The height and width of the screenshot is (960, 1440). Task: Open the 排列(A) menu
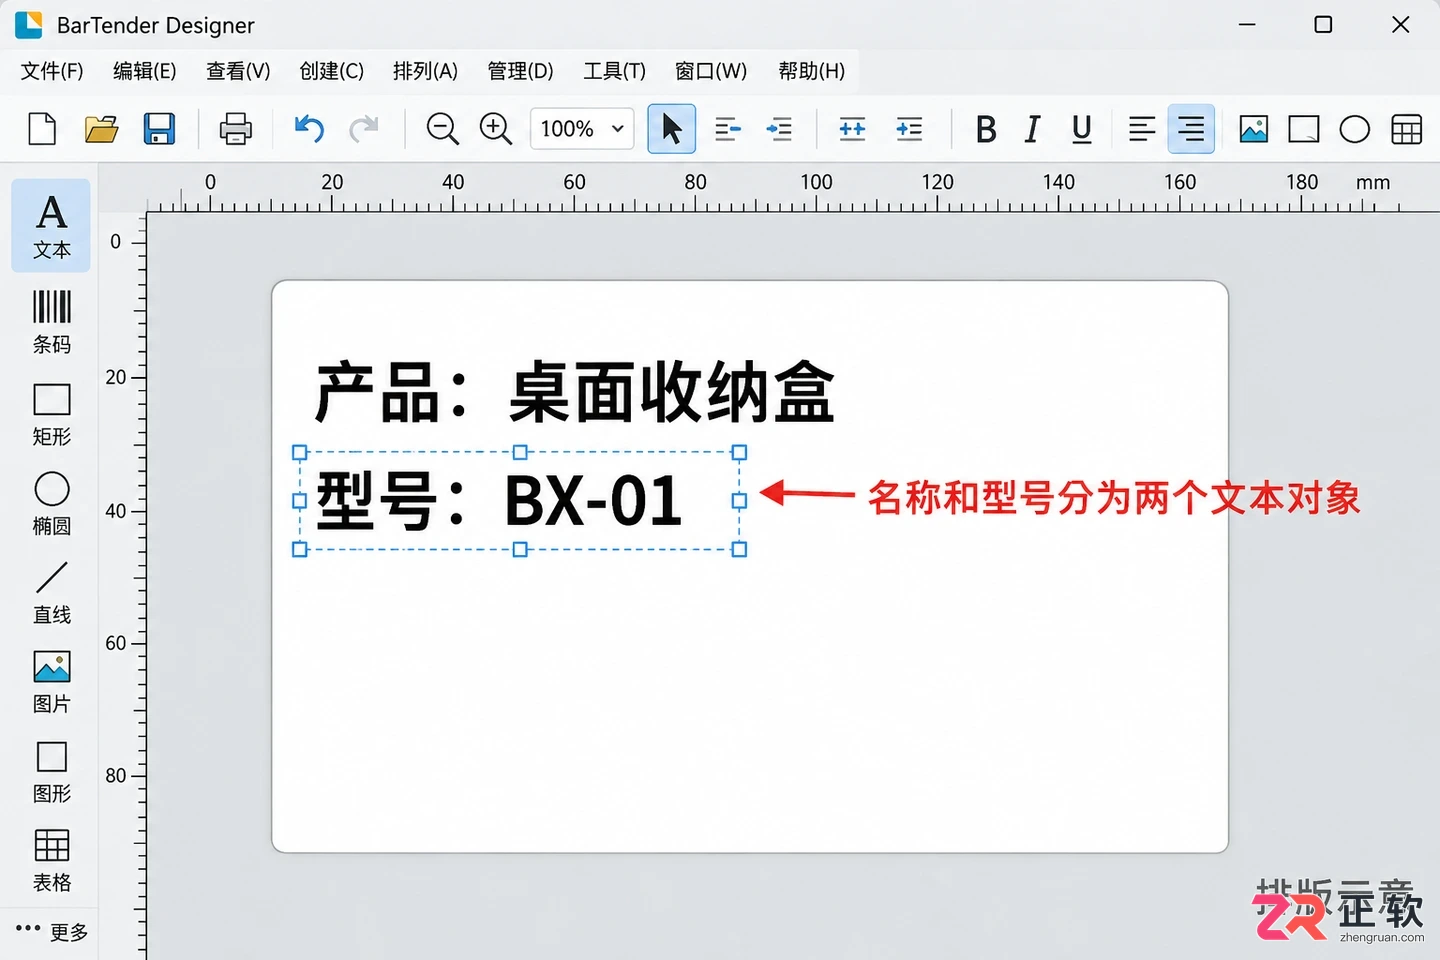425,71
